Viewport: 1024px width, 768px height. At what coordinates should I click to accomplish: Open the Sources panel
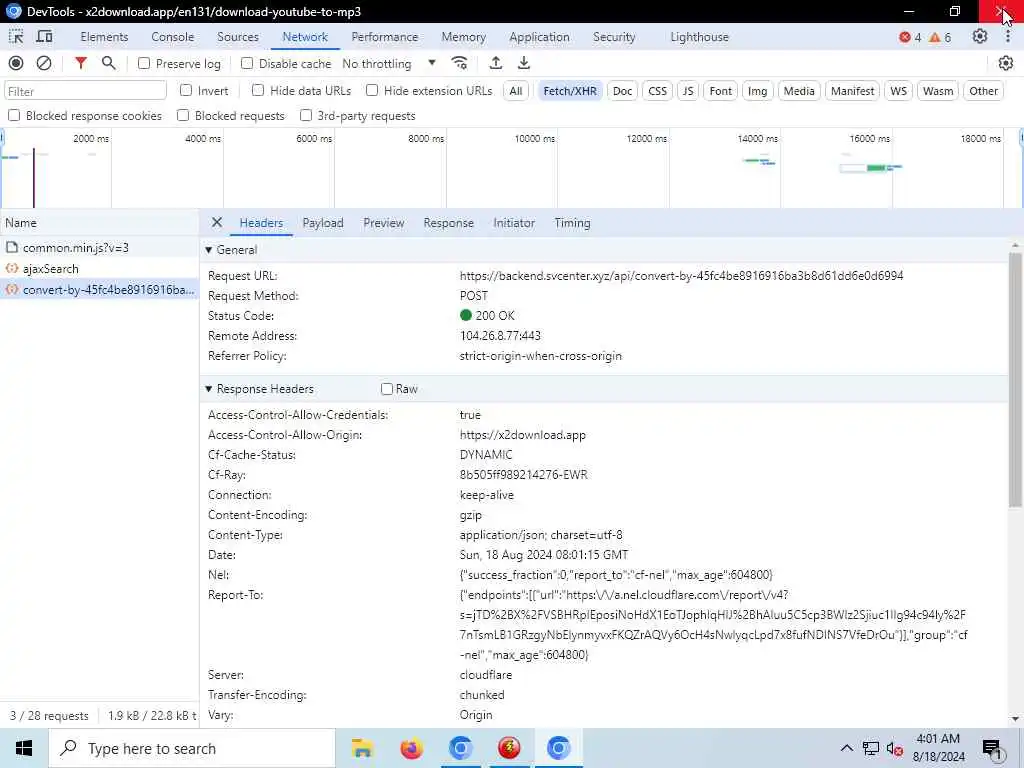pos(238,37)
